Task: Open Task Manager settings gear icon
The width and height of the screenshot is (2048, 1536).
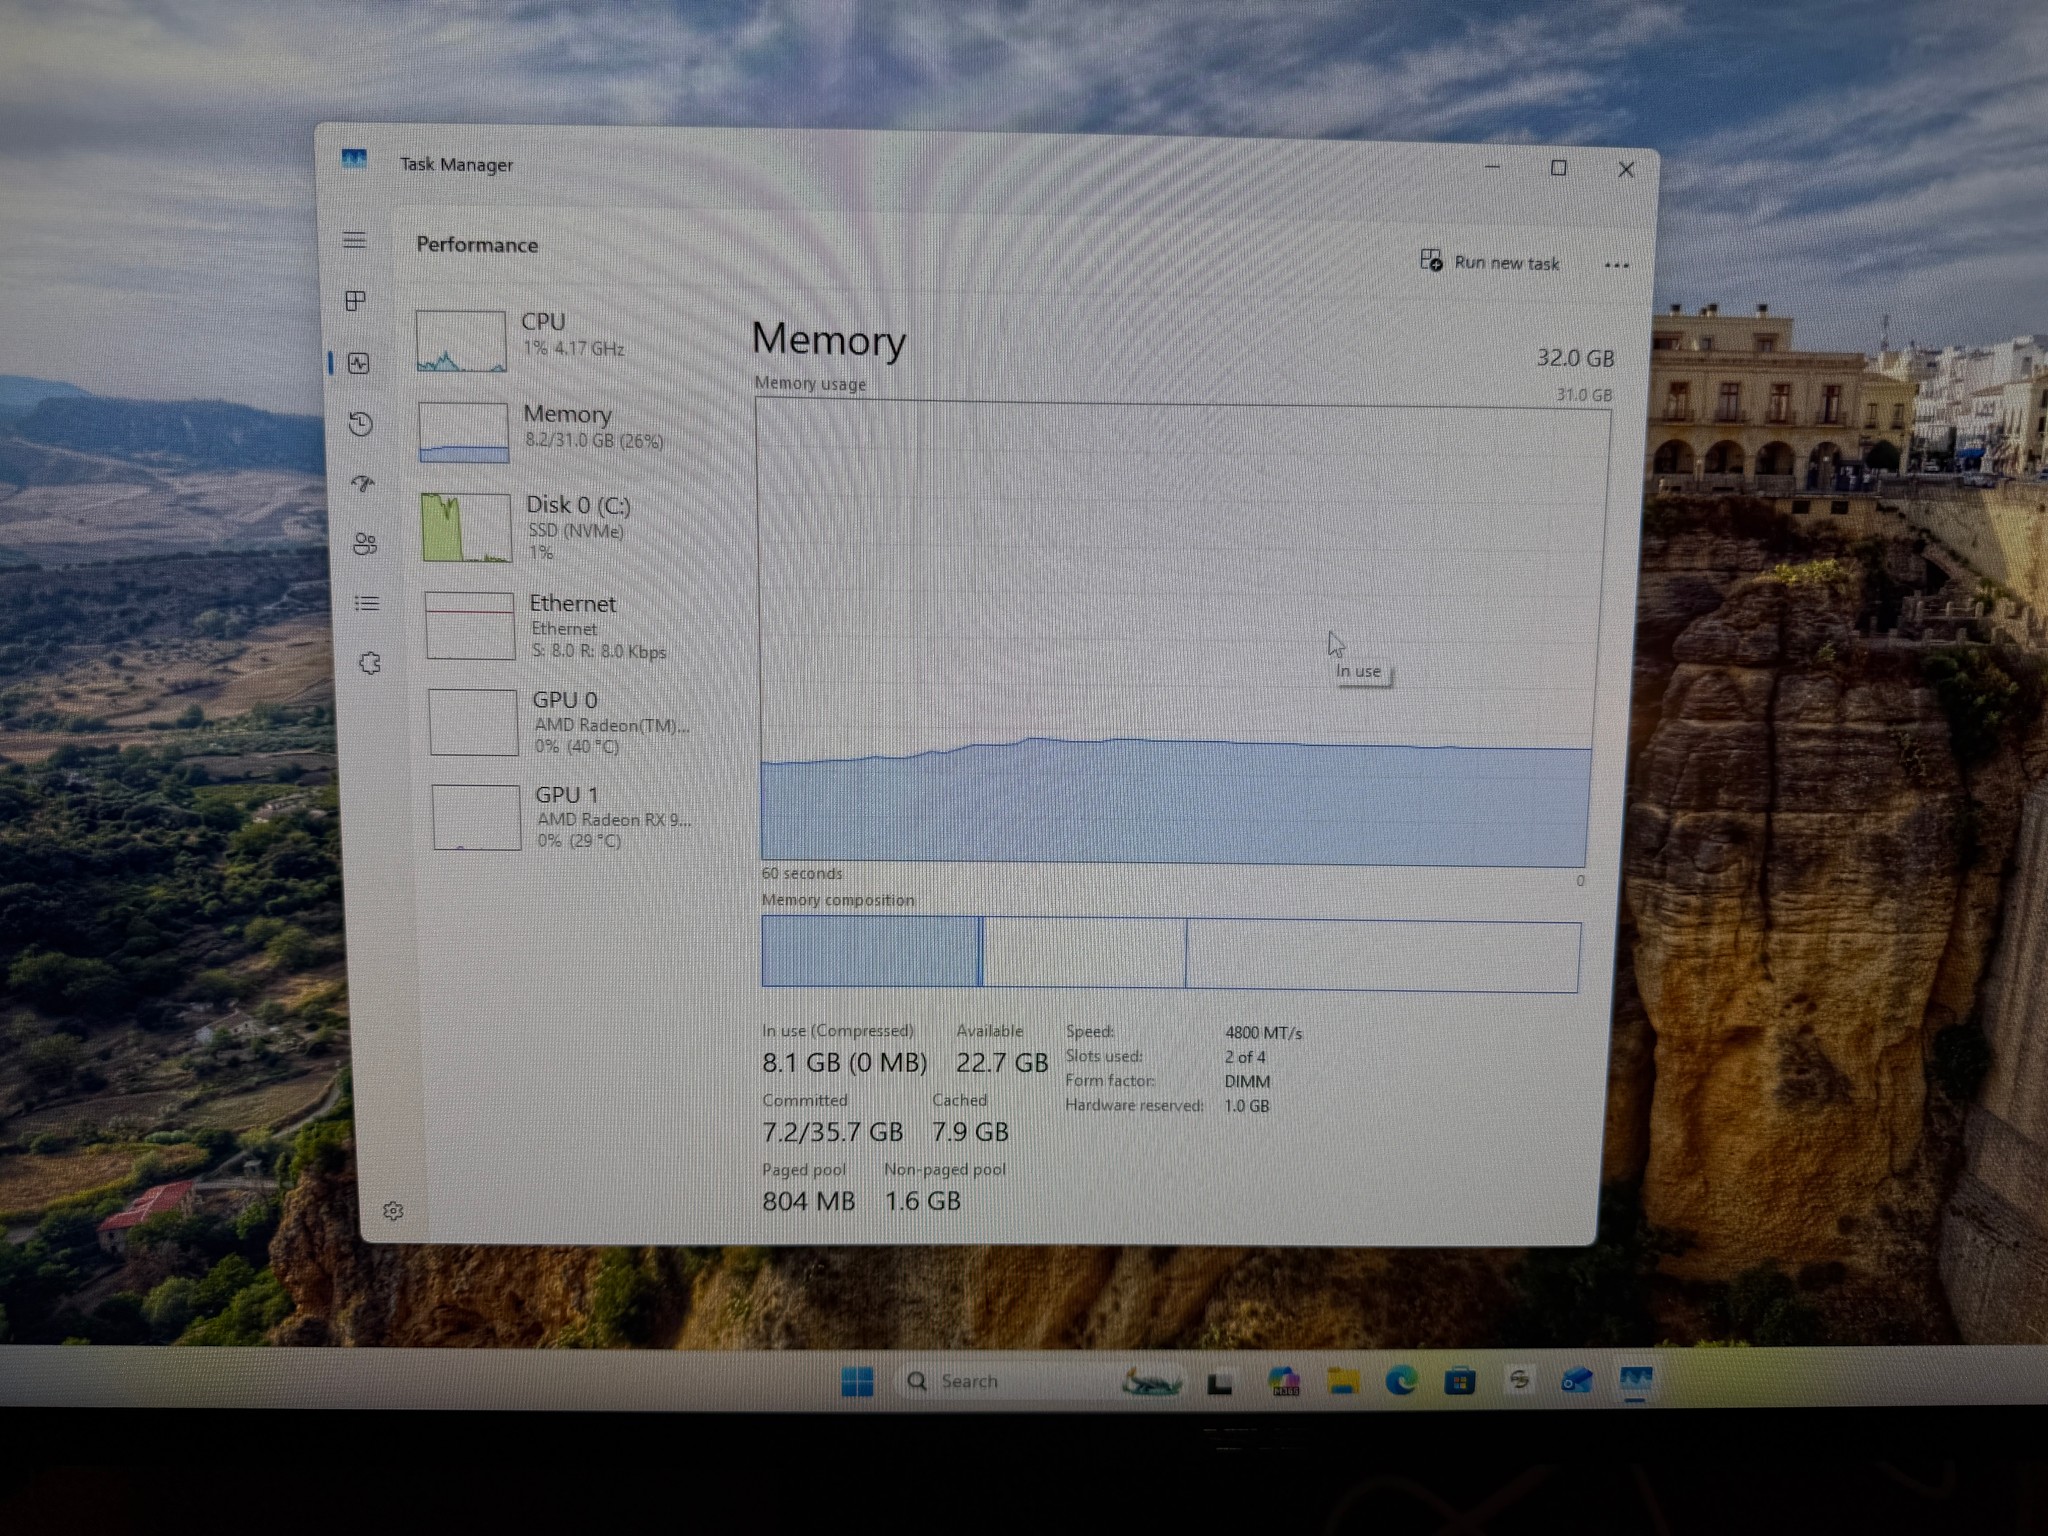Action: coord(393,1211)
